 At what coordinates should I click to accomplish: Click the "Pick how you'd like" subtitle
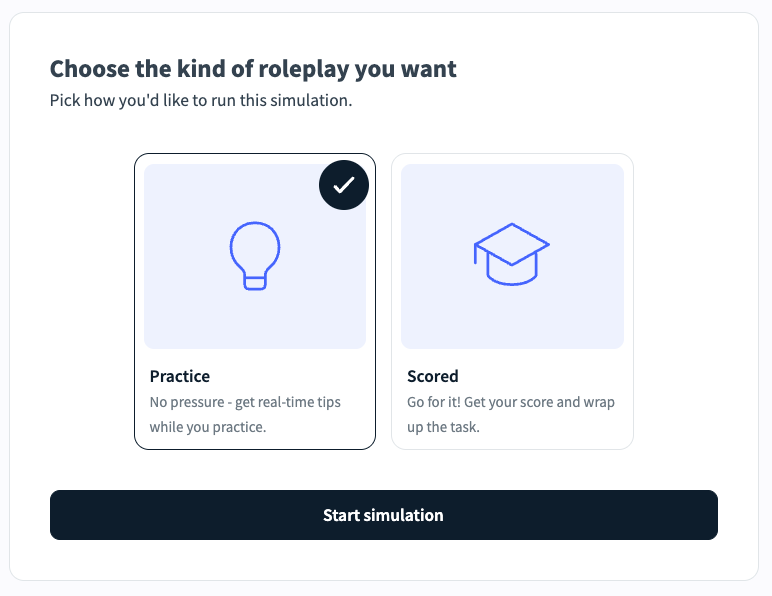[201, 101]
